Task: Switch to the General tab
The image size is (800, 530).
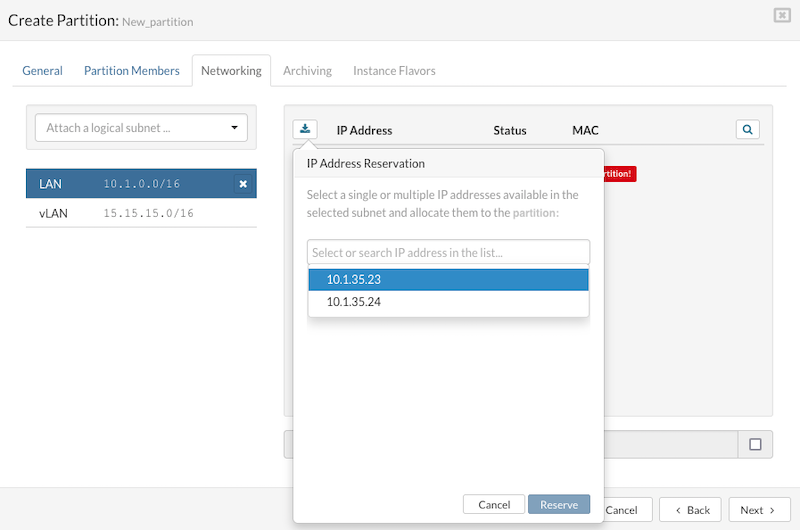Action: [43, 71]
